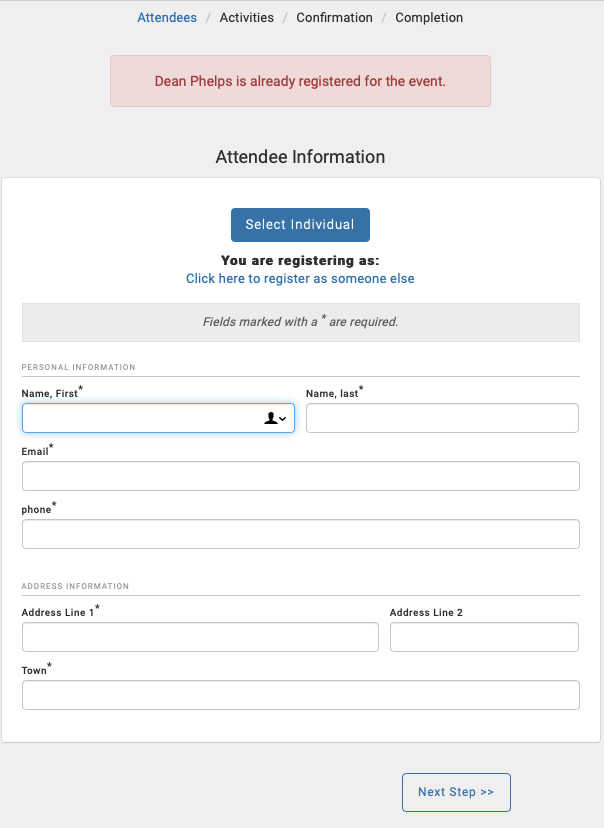The height and width of the screenshot is (828, 604).
Task: Select the Attendees step in the breadcrumb
Action: tap(167, 17)
